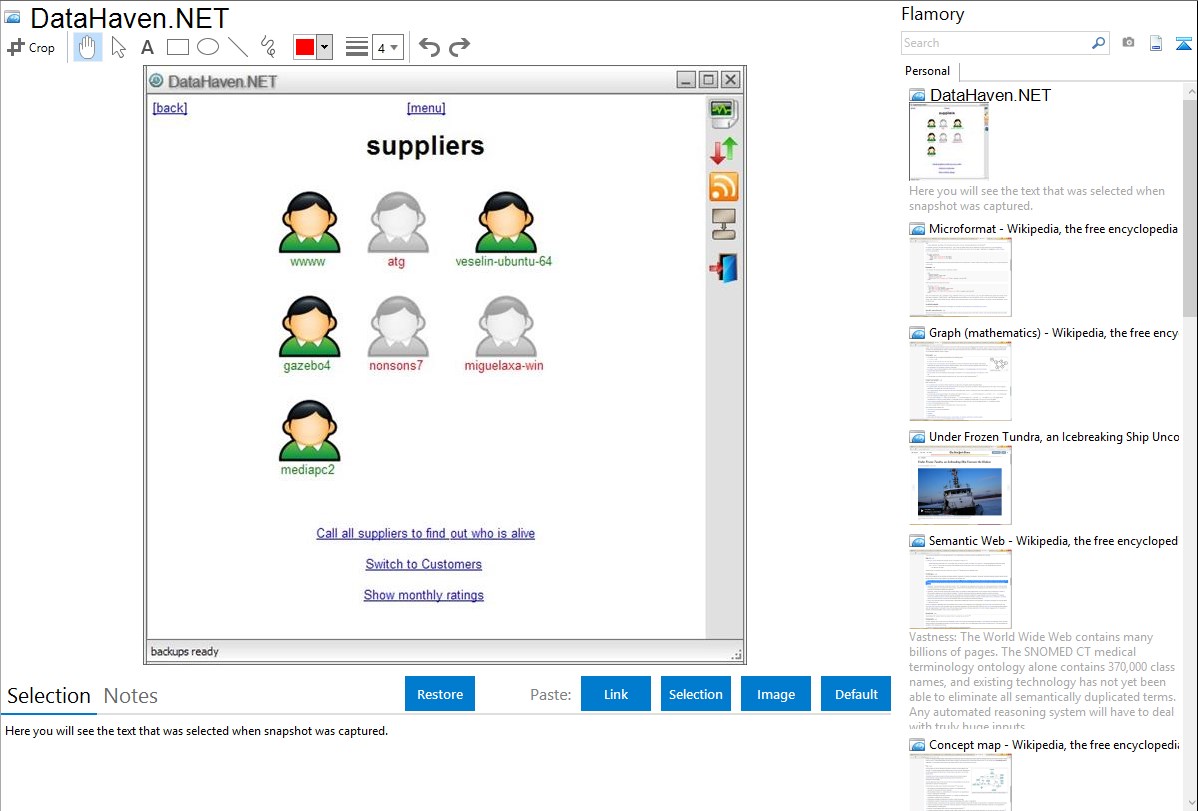Click the Paste Default button
The image size is (1198, 811).
coord(856,694)
